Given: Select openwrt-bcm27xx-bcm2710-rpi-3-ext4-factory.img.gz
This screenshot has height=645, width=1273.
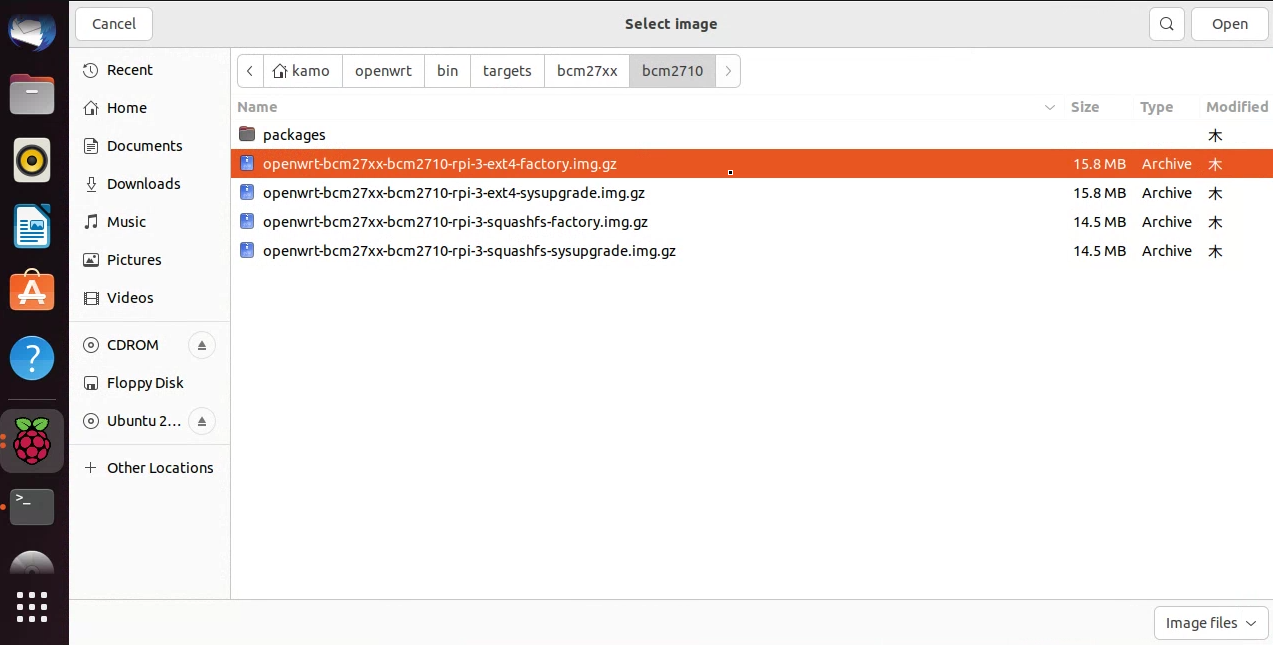Looking at the screenshot, I should pos(752,164).
